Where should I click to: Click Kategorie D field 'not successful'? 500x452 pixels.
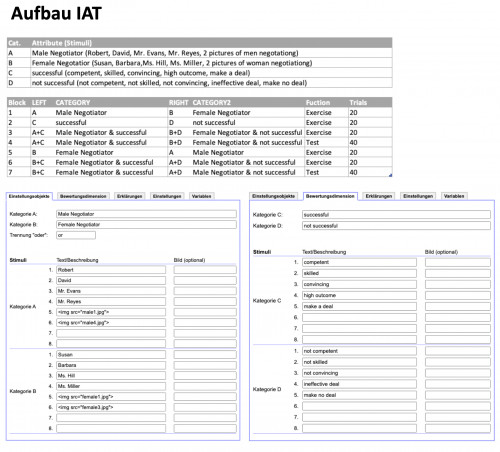[x=396, y=226]
